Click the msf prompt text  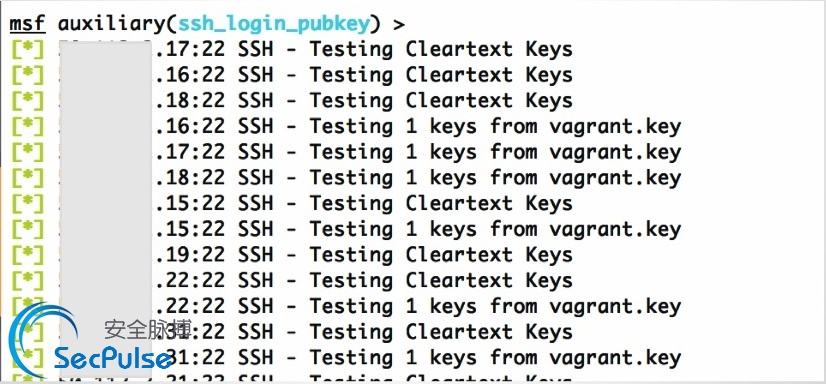click(x=27, y=24)
